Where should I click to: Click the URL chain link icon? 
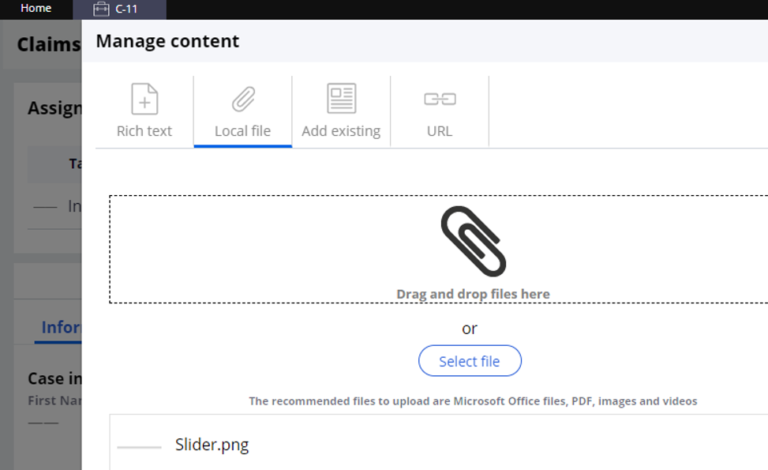pyautogui.click(x=439, y=99)
